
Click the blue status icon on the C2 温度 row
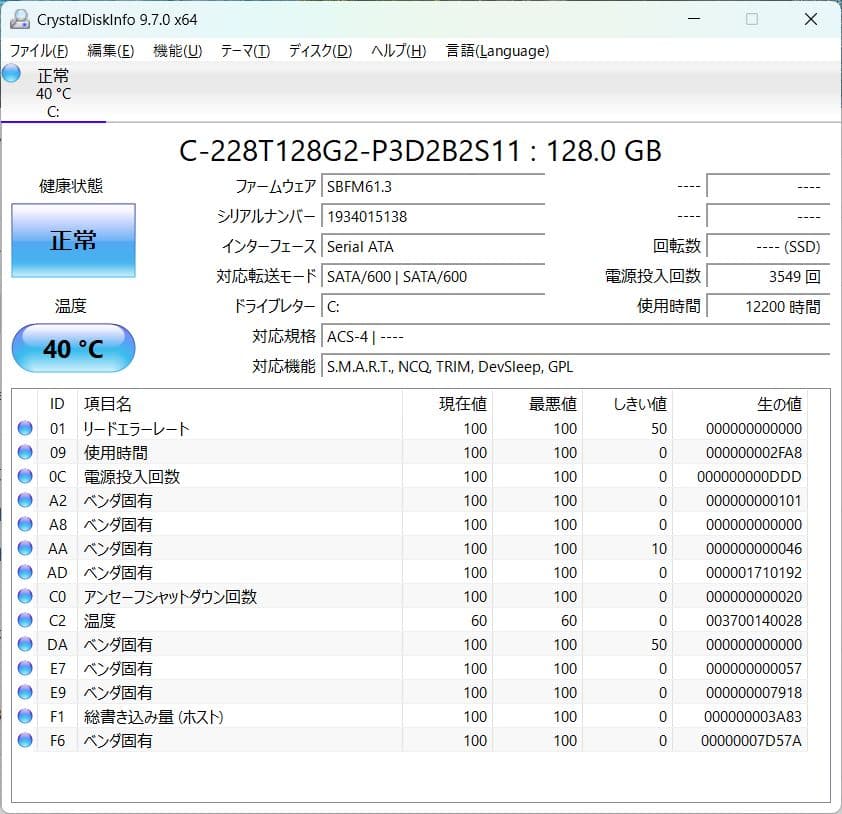(x=25, y=621)
